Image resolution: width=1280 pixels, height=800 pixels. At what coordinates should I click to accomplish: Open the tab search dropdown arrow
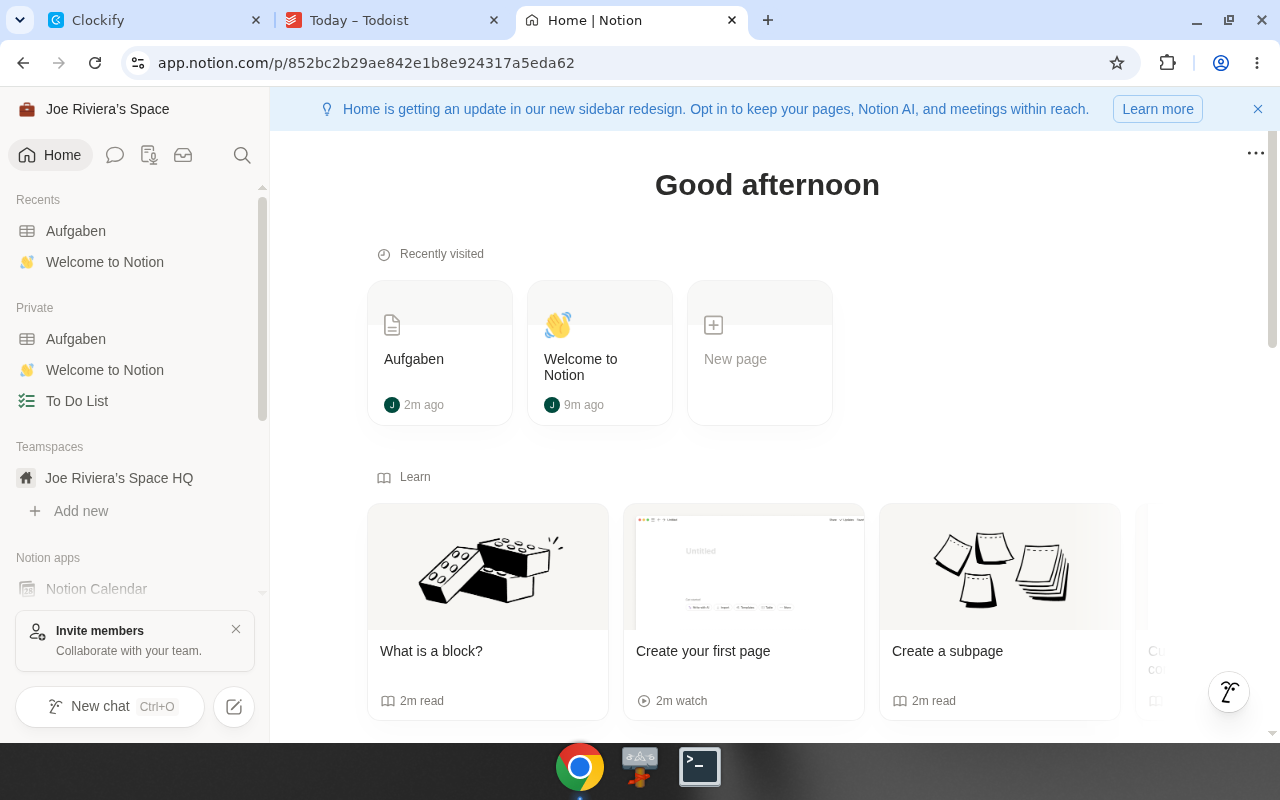pos(20,20)
